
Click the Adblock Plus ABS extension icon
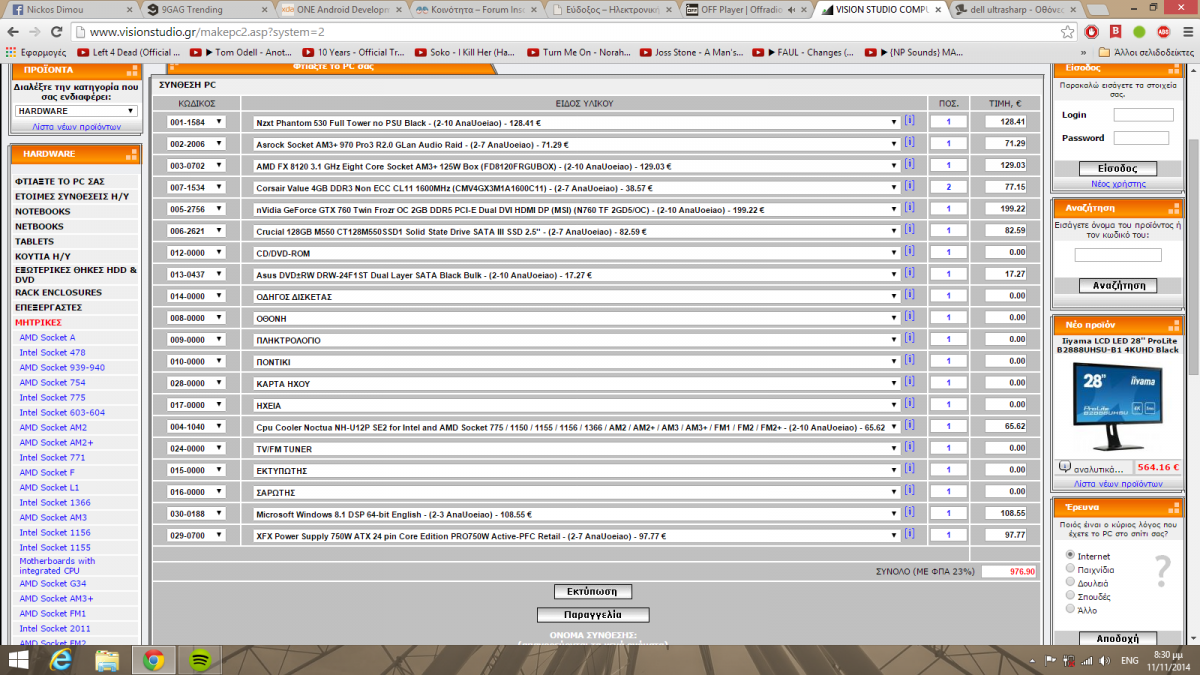tap(1163, 31)
